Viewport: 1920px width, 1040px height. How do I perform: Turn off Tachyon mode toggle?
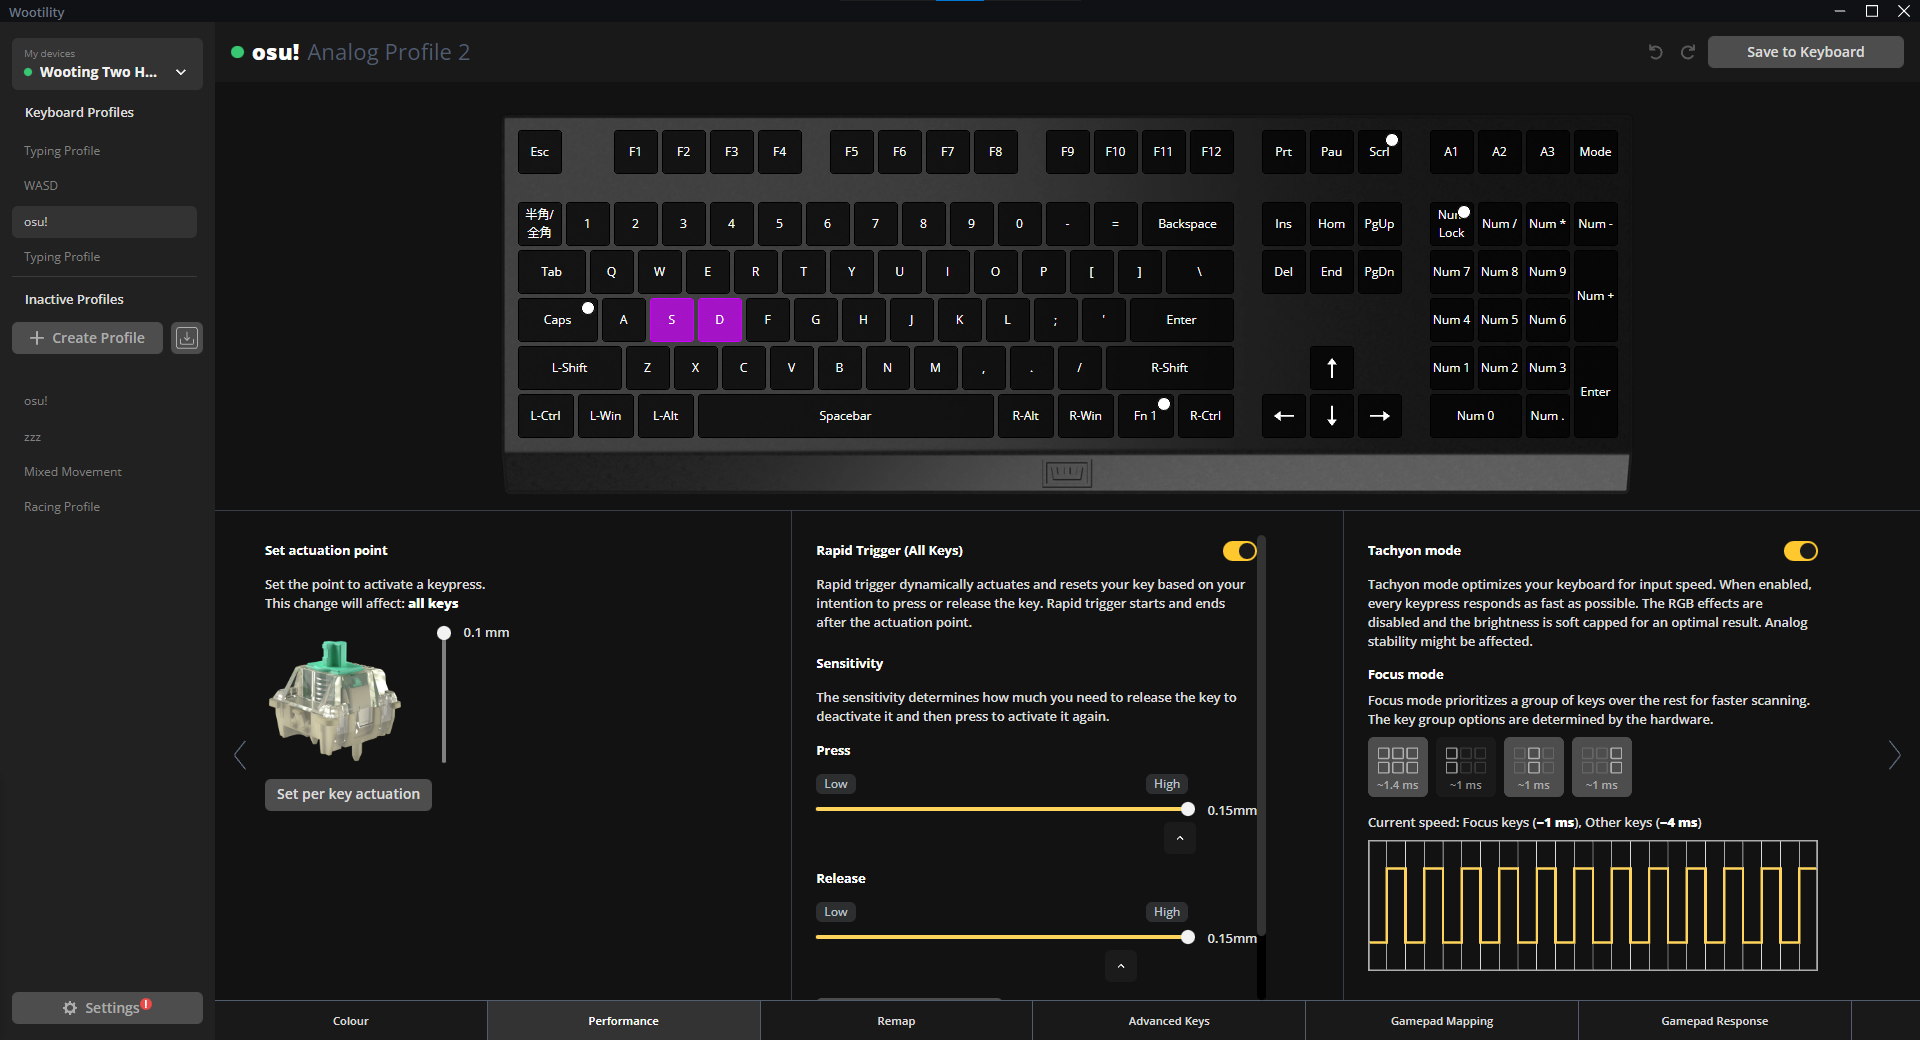[x=1800, y=551]
